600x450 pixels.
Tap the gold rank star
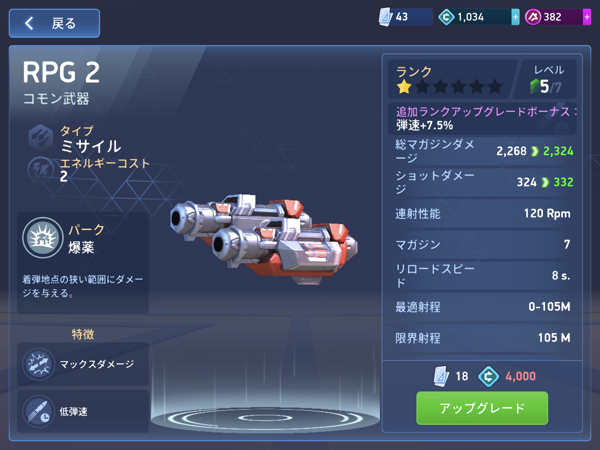pyautogui.click(x=404, y=87)
